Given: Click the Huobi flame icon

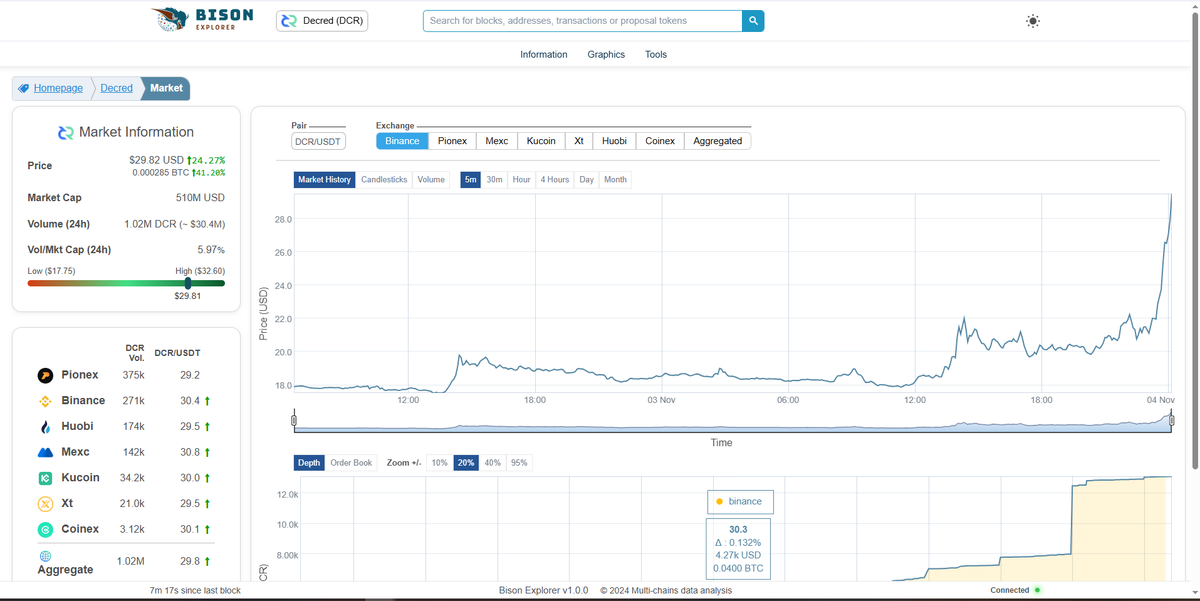Looking at the screenshot, I should (x=45, y=427).
